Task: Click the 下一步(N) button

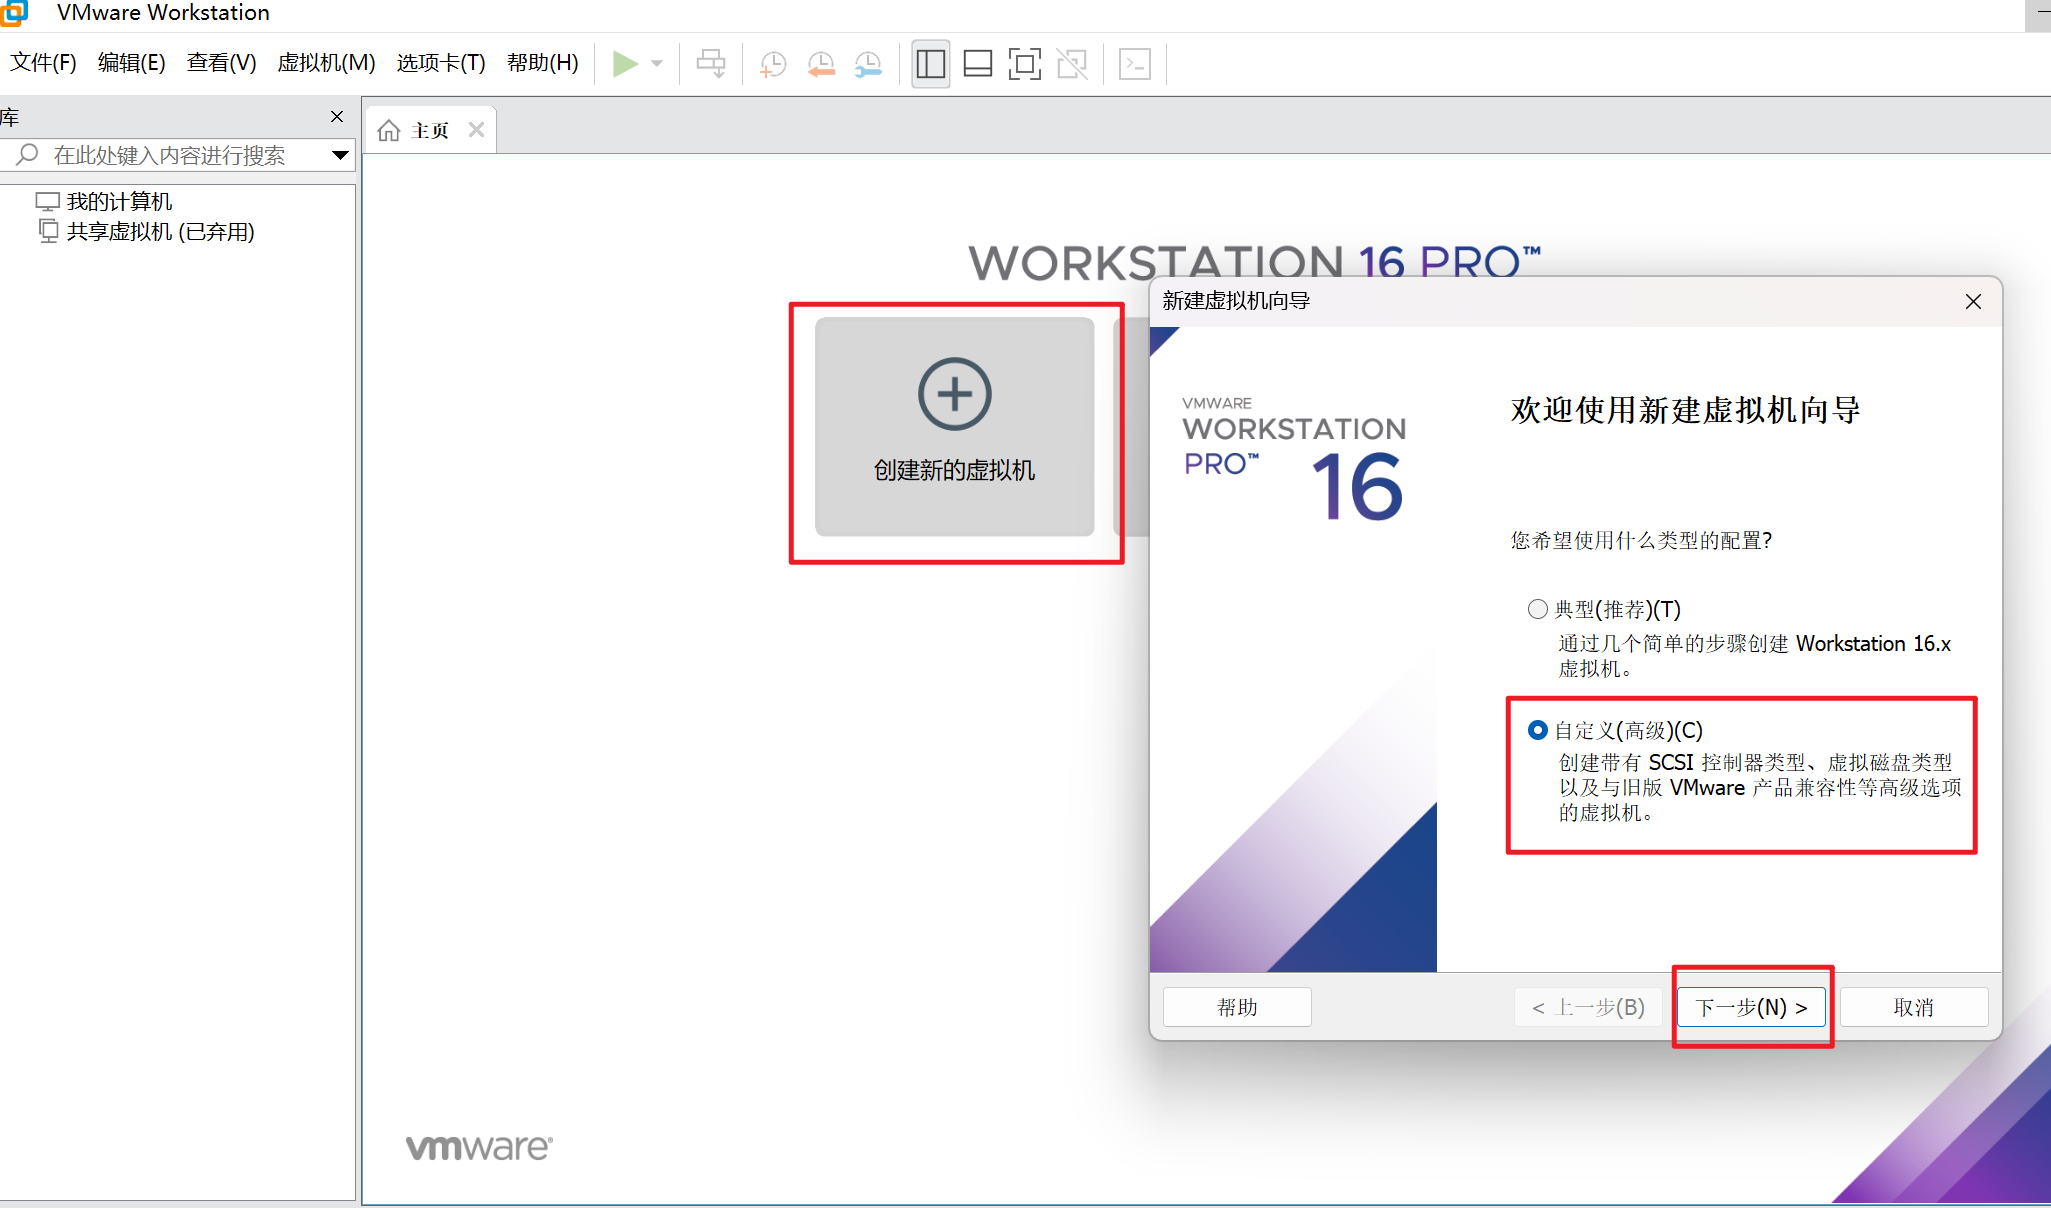Action: click(x=1751, y=1007)
